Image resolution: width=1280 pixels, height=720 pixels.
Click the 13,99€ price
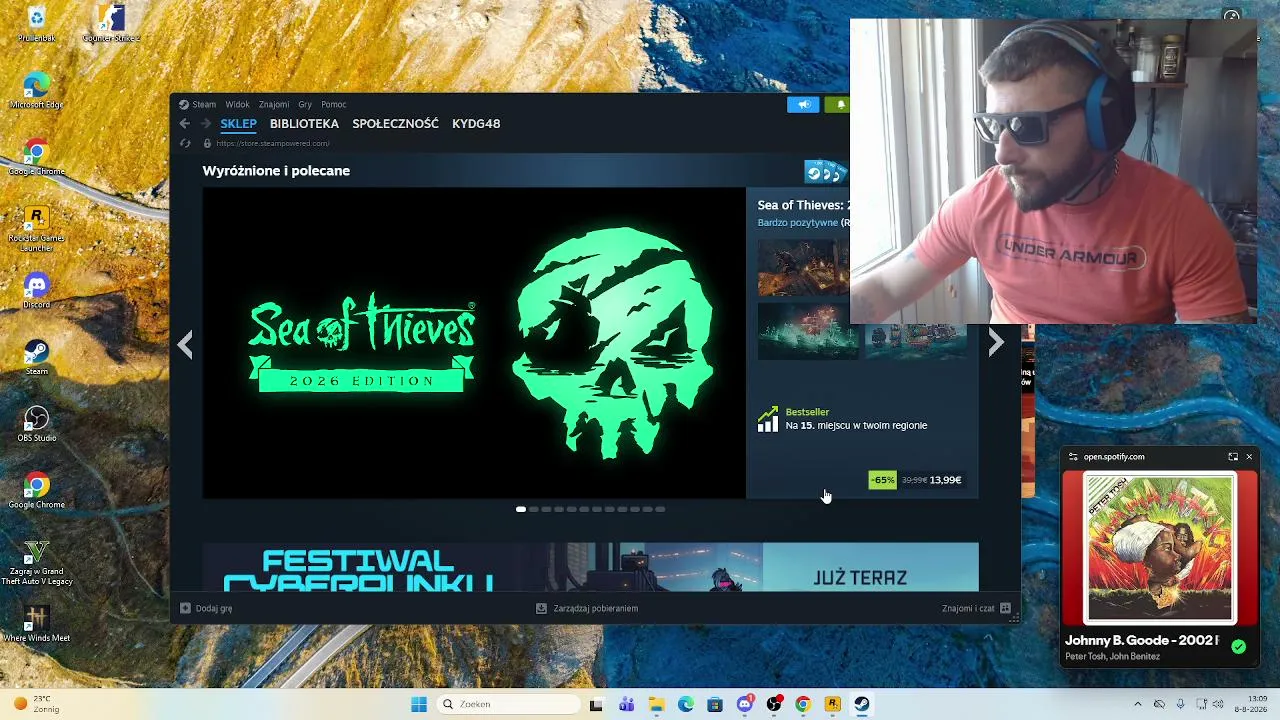click(x=945, y=480)
